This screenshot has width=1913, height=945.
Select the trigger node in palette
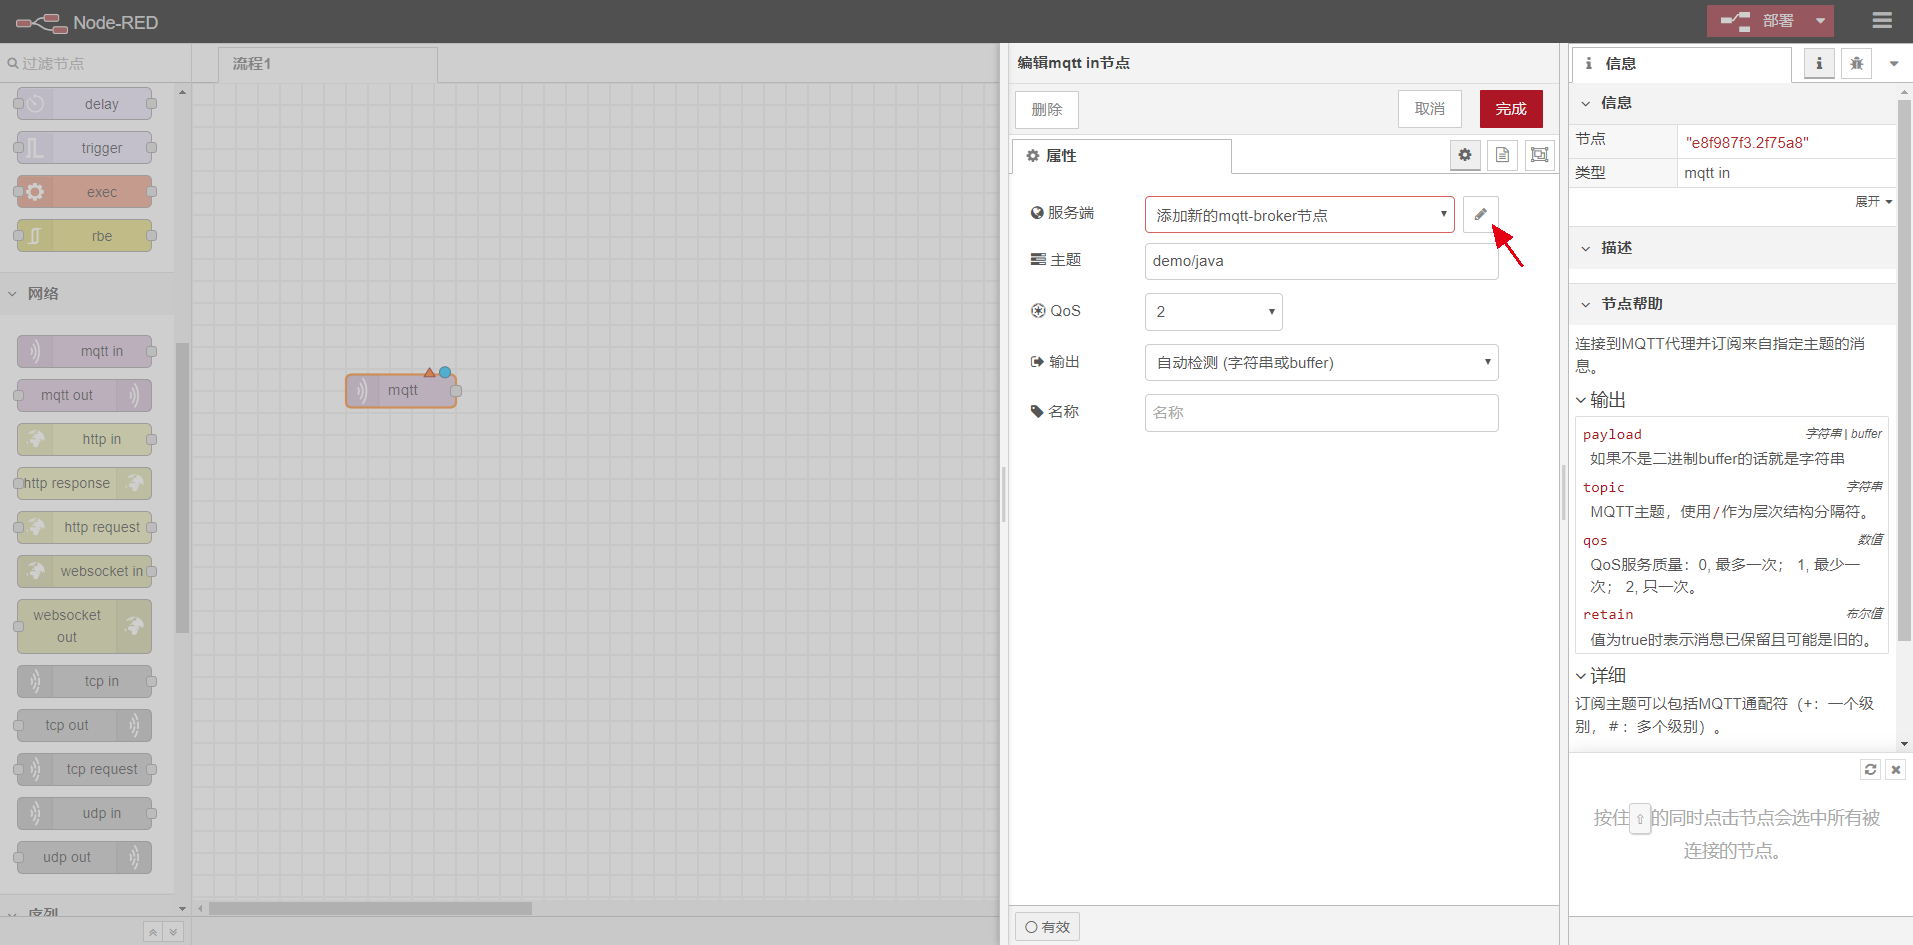(84, 148)
